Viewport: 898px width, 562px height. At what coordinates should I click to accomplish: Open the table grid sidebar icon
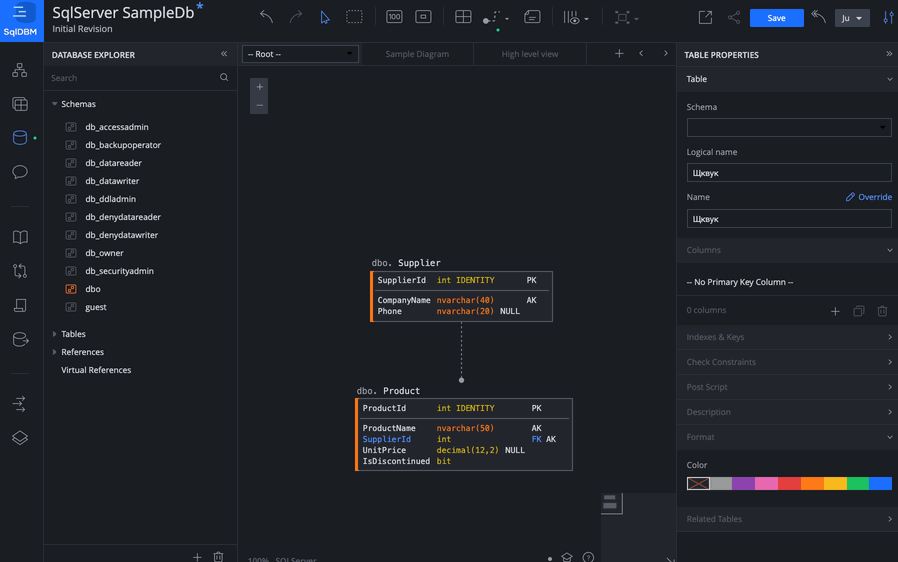coord(19,104)
